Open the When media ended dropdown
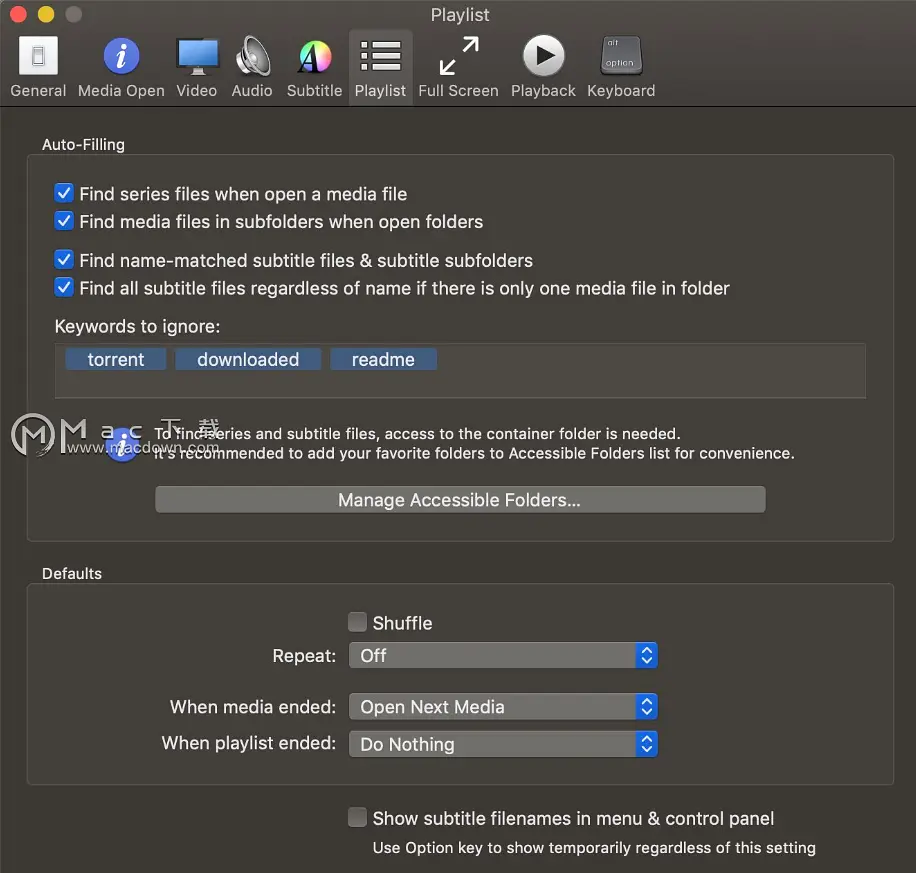916x873 pixels. coord(503,706)
